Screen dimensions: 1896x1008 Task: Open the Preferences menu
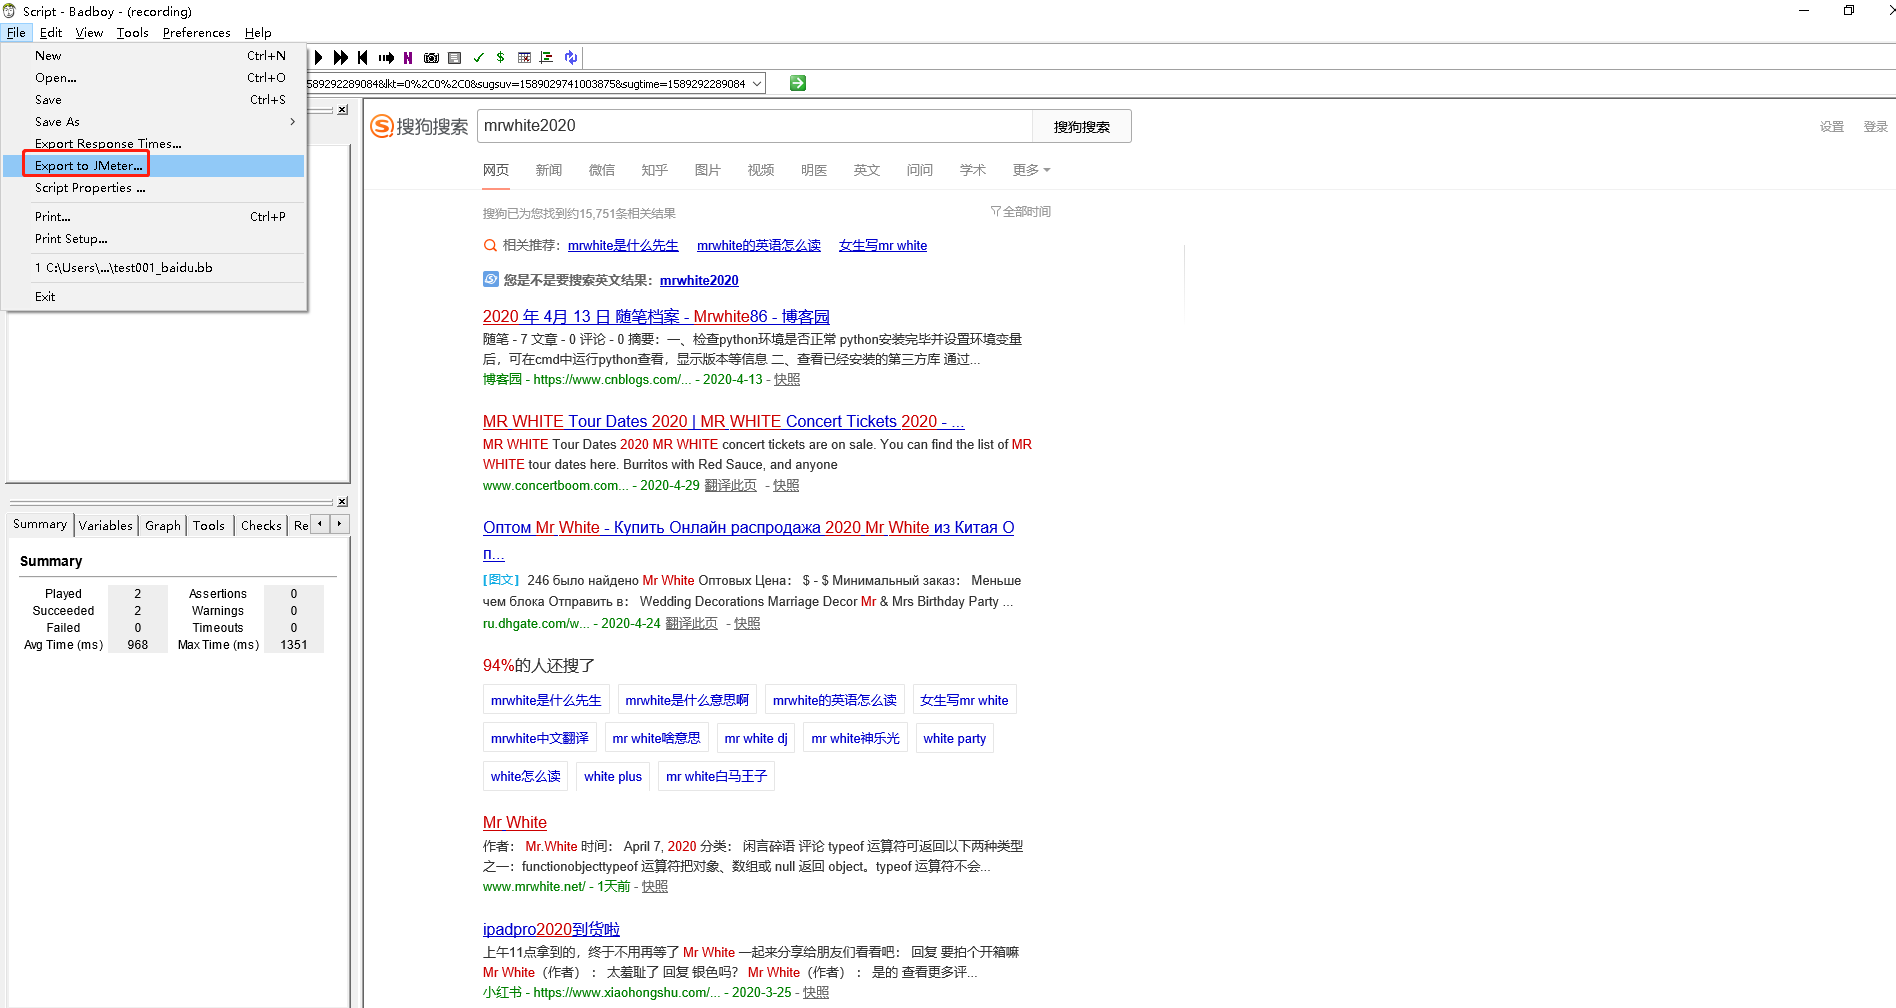click(x=196, y=33)
